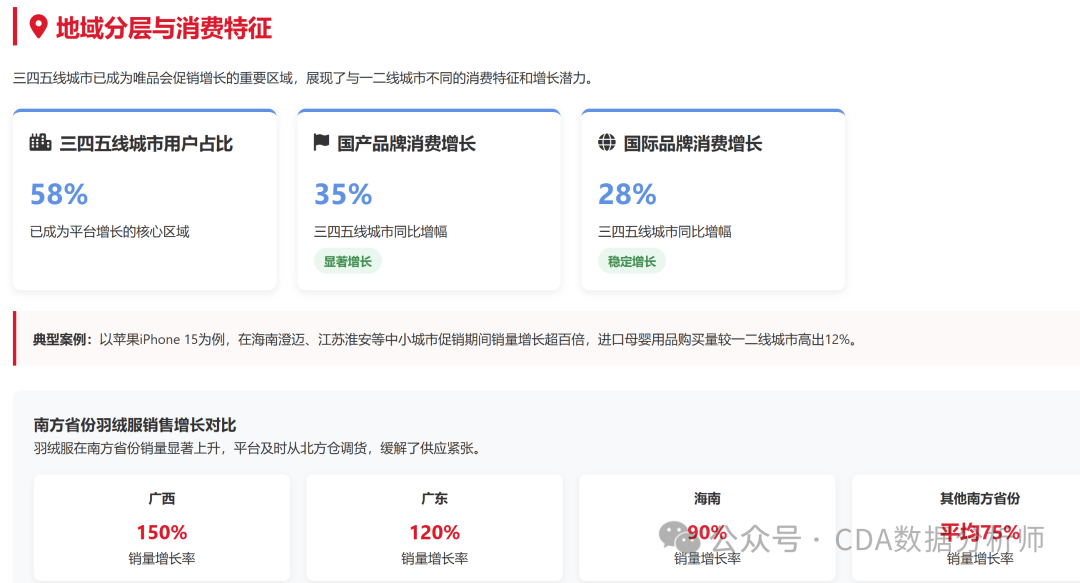Select the 稳定增长 green badge
This screenshot has width=1080, height=583.
pos(632,261)
